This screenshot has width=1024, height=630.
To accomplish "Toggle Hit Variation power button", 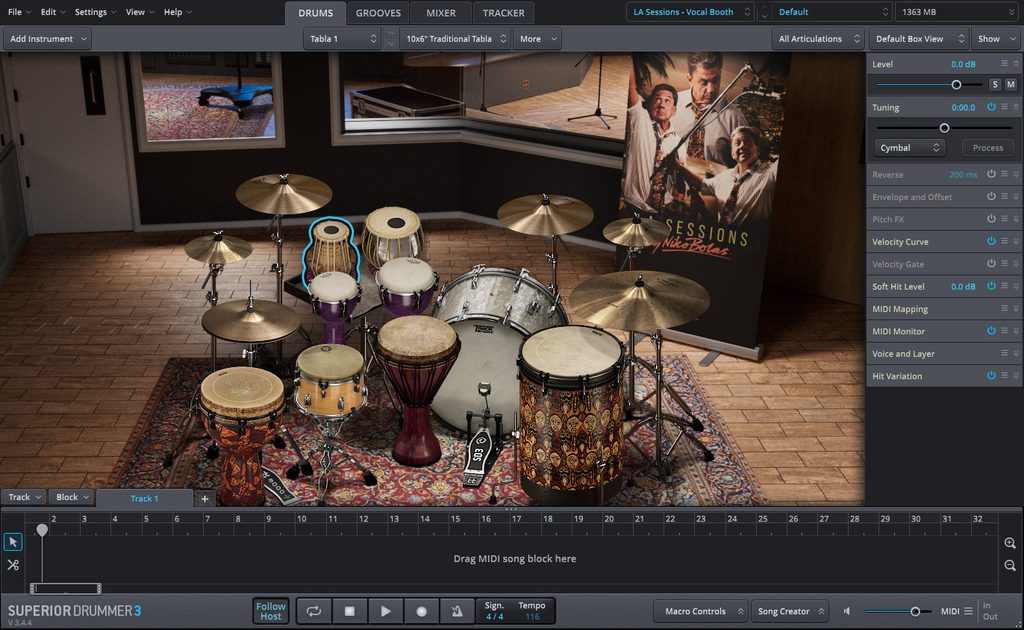I will (x=991, y=375).
